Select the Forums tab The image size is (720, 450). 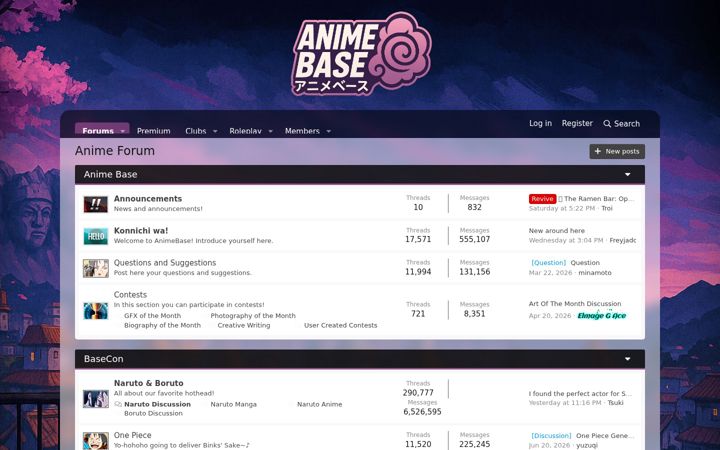pos(98,131)
